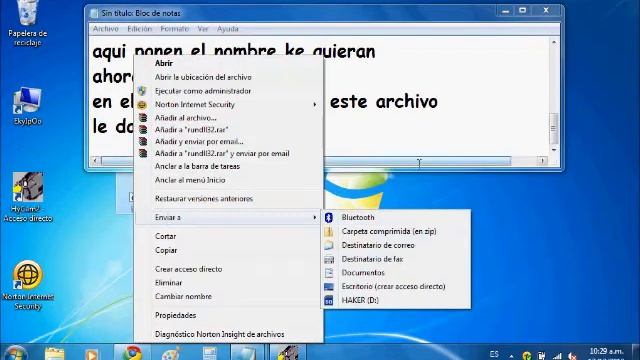
Task: Click the network signal icon in tray
Action: point(557,356)
